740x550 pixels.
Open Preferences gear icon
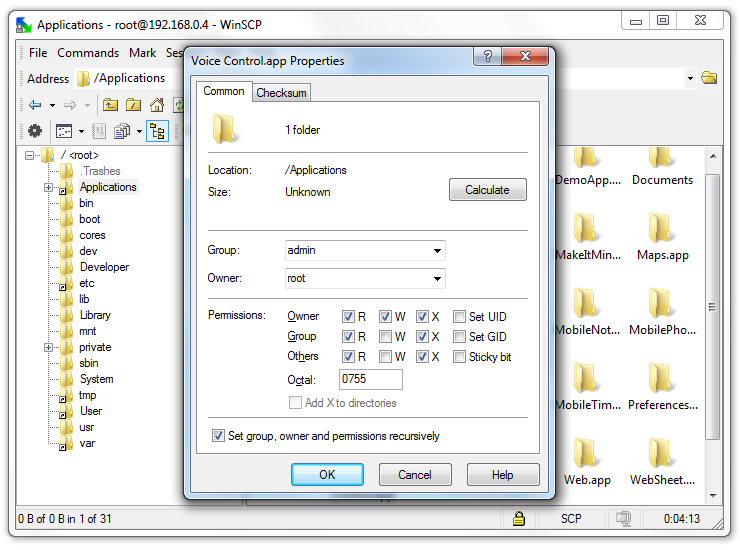pos(35,131)
